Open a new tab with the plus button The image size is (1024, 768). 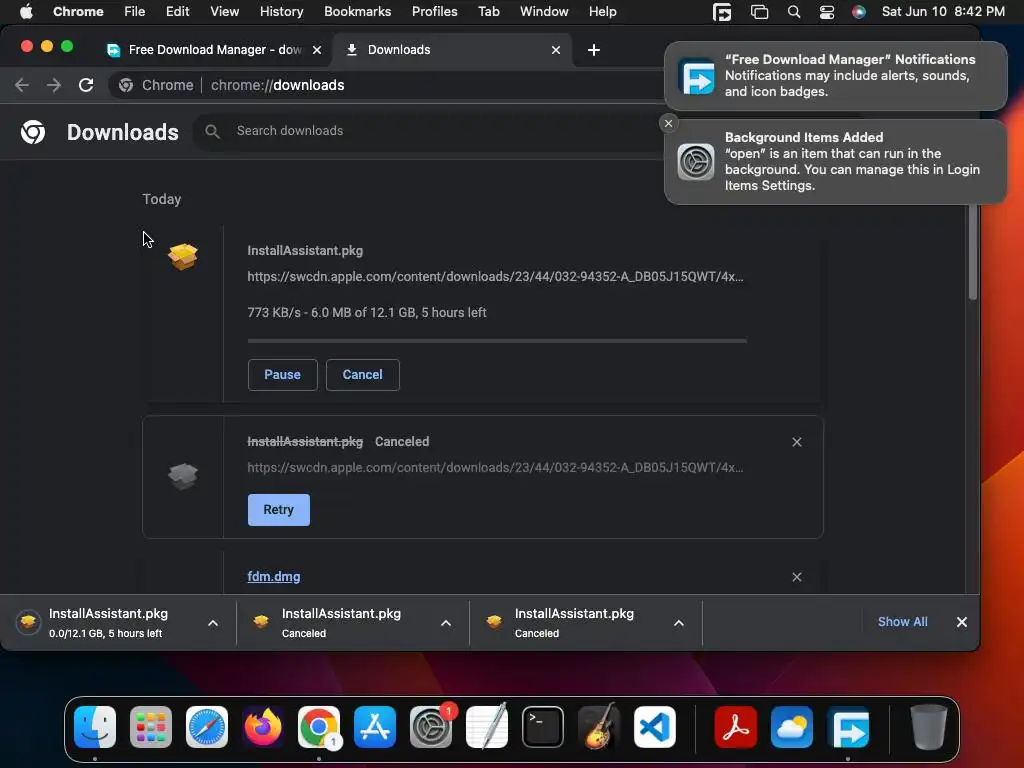point(594,50)
